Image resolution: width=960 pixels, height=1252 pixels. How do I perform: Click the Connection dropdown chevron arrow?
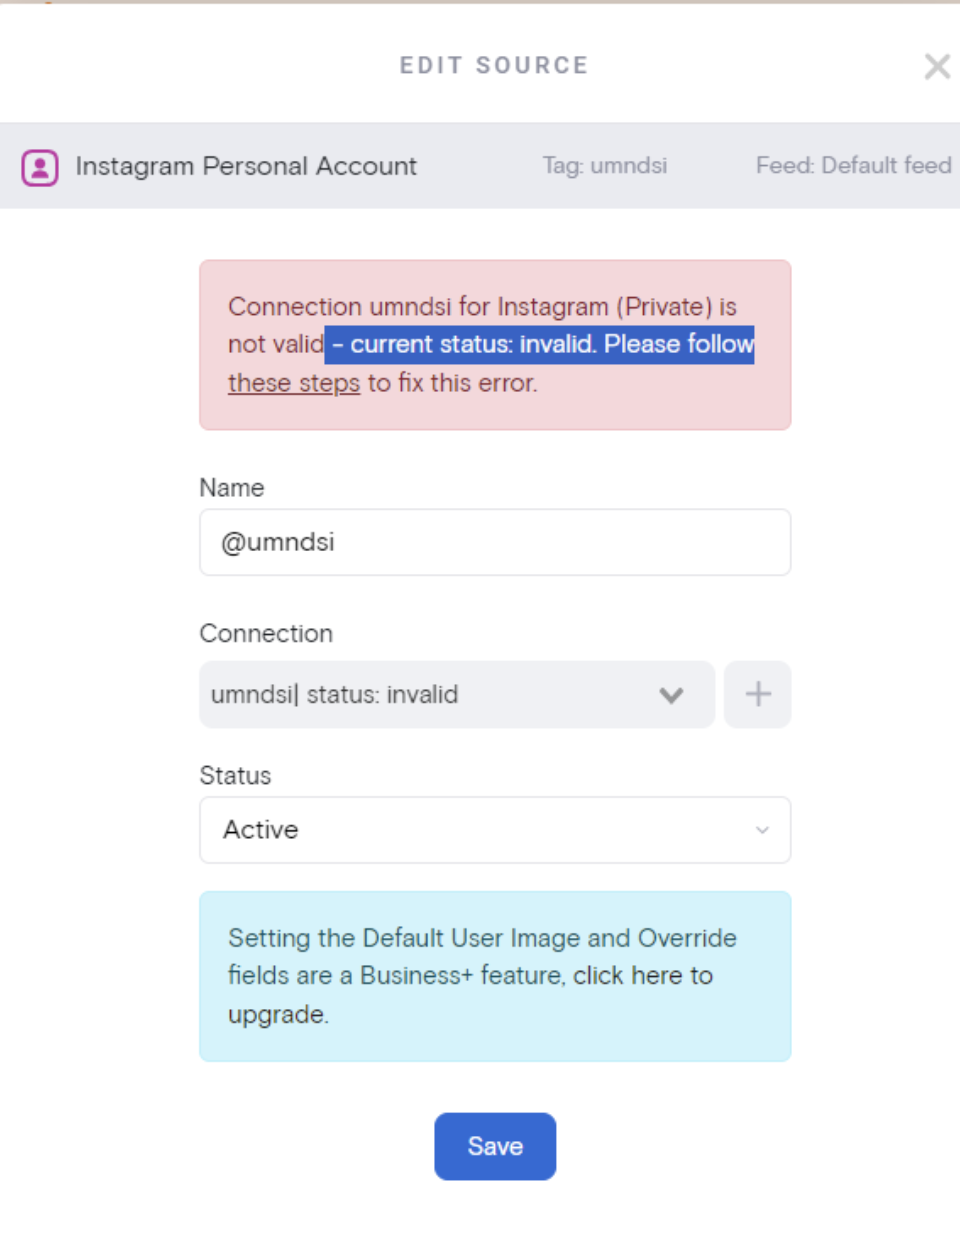[671, 695]
